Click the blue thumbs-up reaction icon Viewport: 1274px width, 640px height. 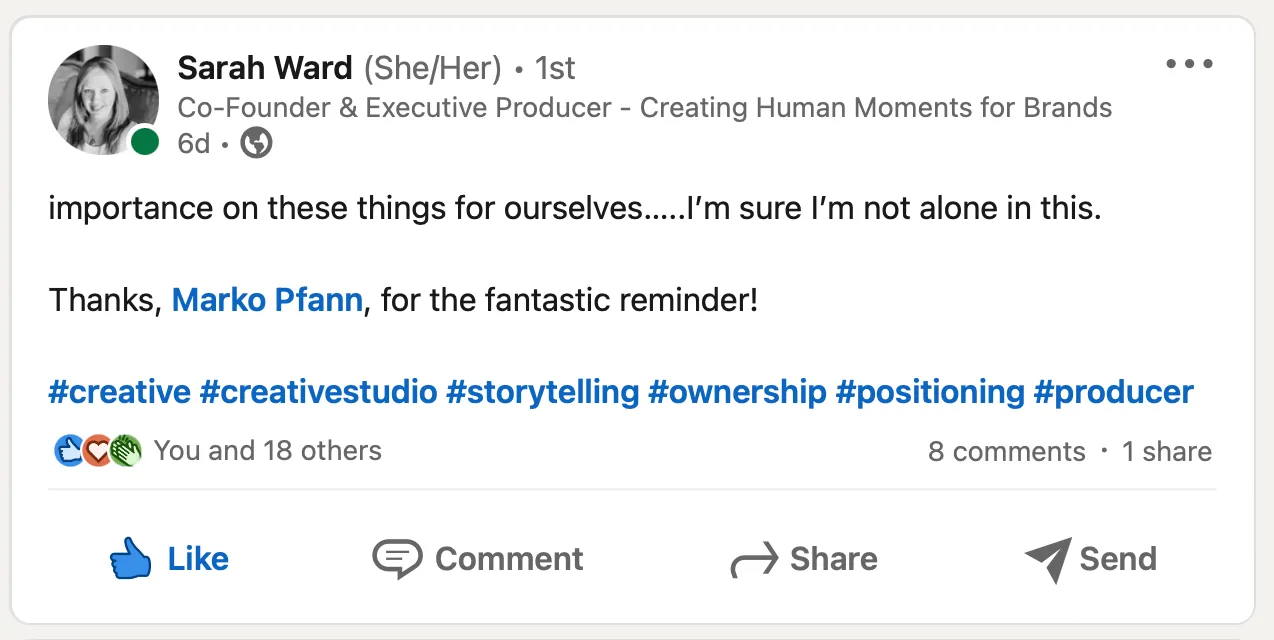tap(68, 451)
